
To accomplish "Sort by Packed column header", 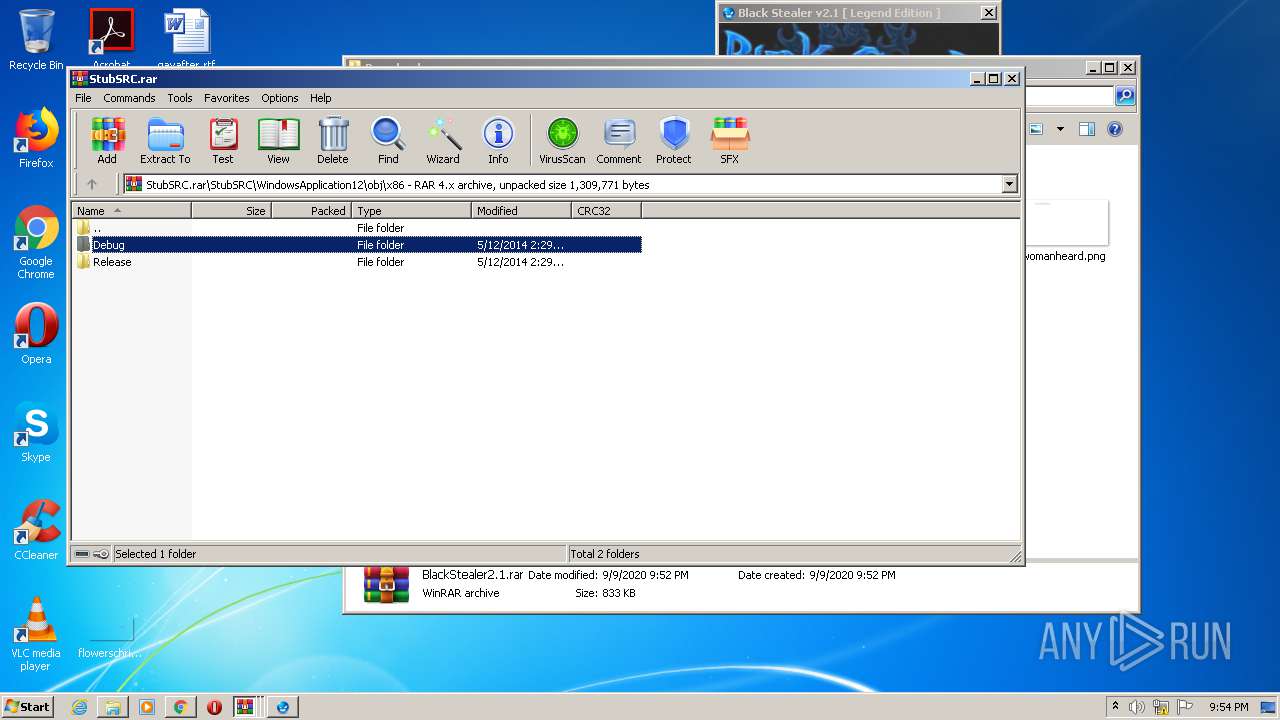I will tap(311, 211).
